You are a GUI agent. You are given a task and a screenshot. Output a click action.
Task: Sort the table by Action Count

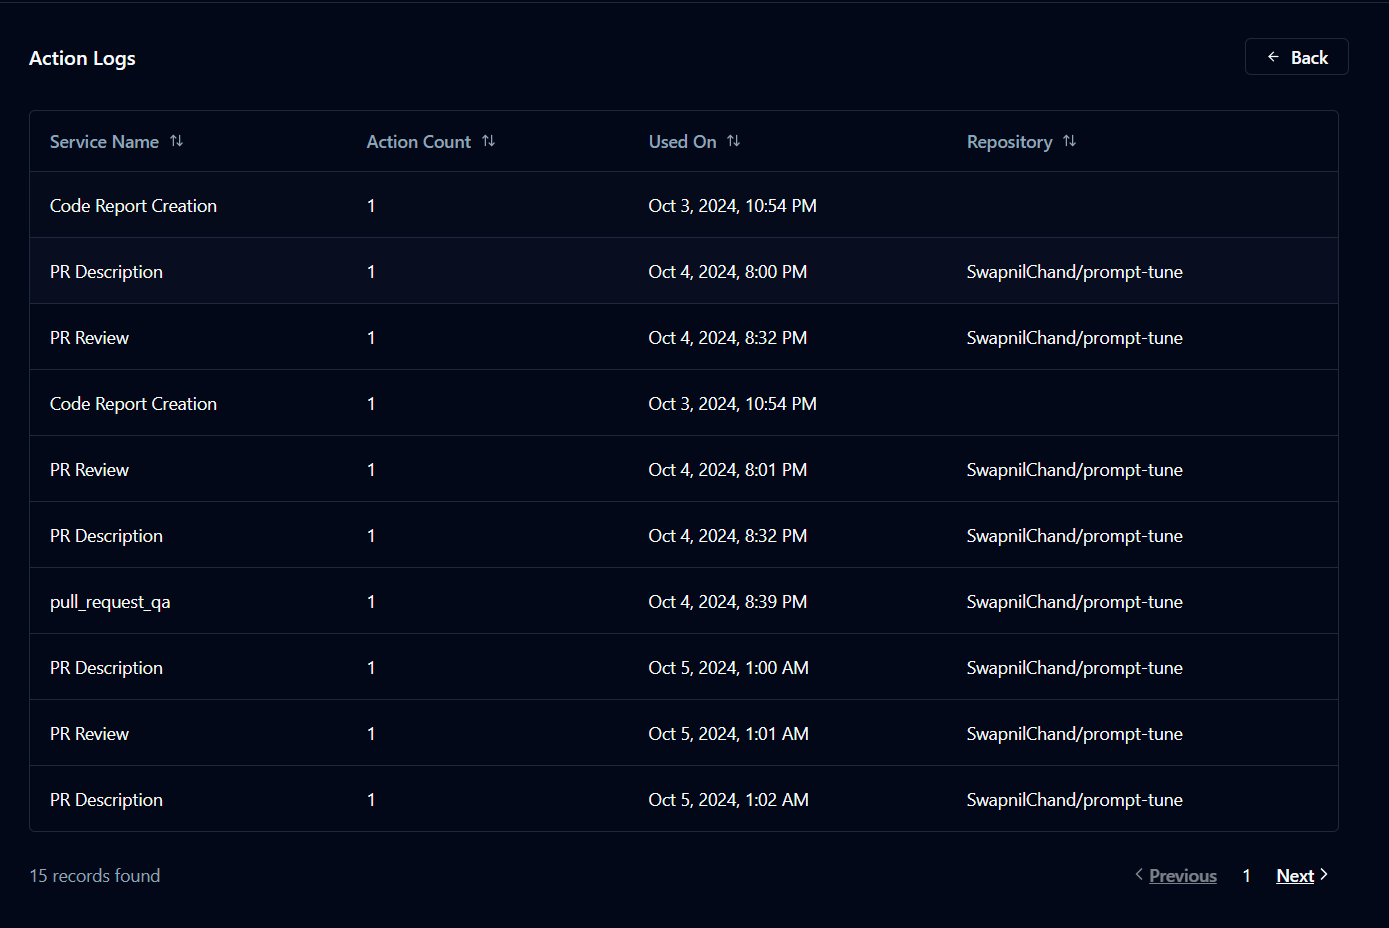pos(488,141)
